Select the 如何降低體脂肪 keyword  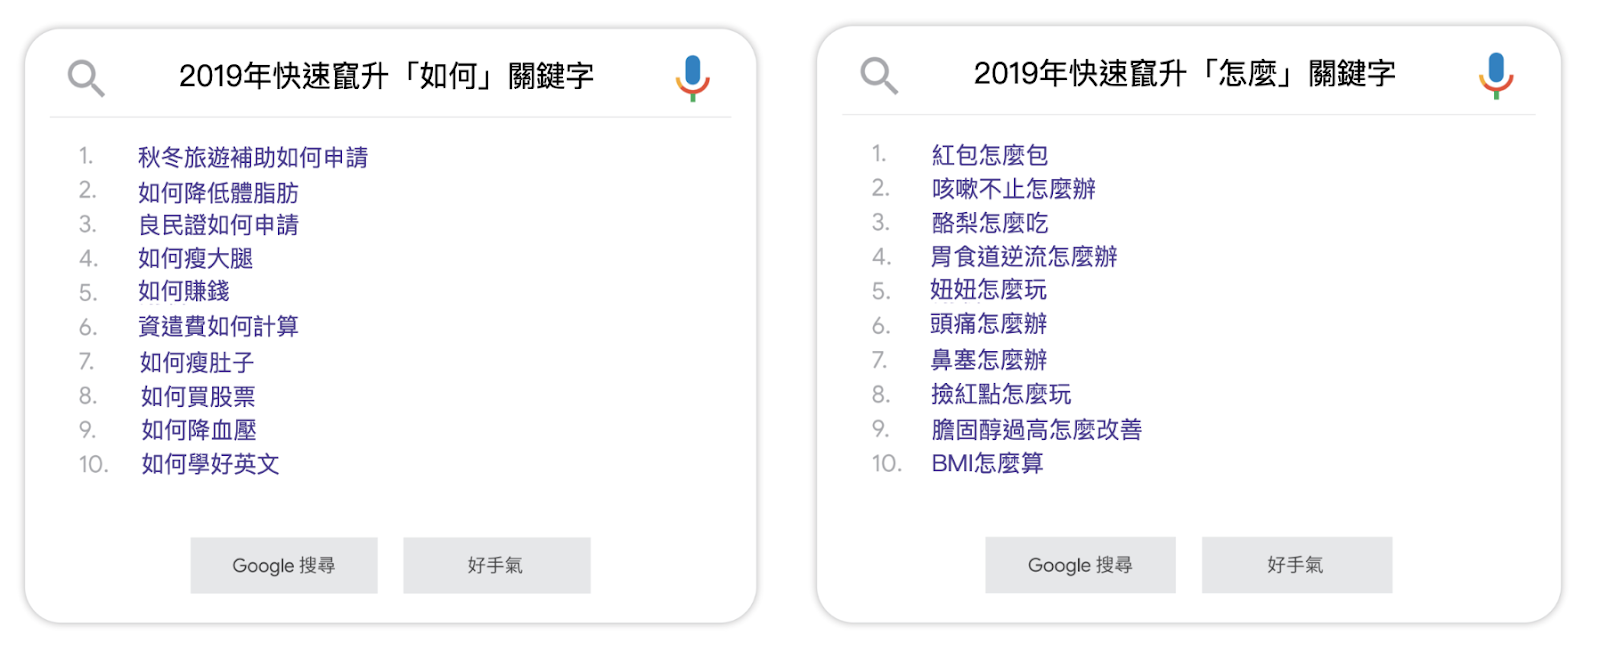coord(218,192)
